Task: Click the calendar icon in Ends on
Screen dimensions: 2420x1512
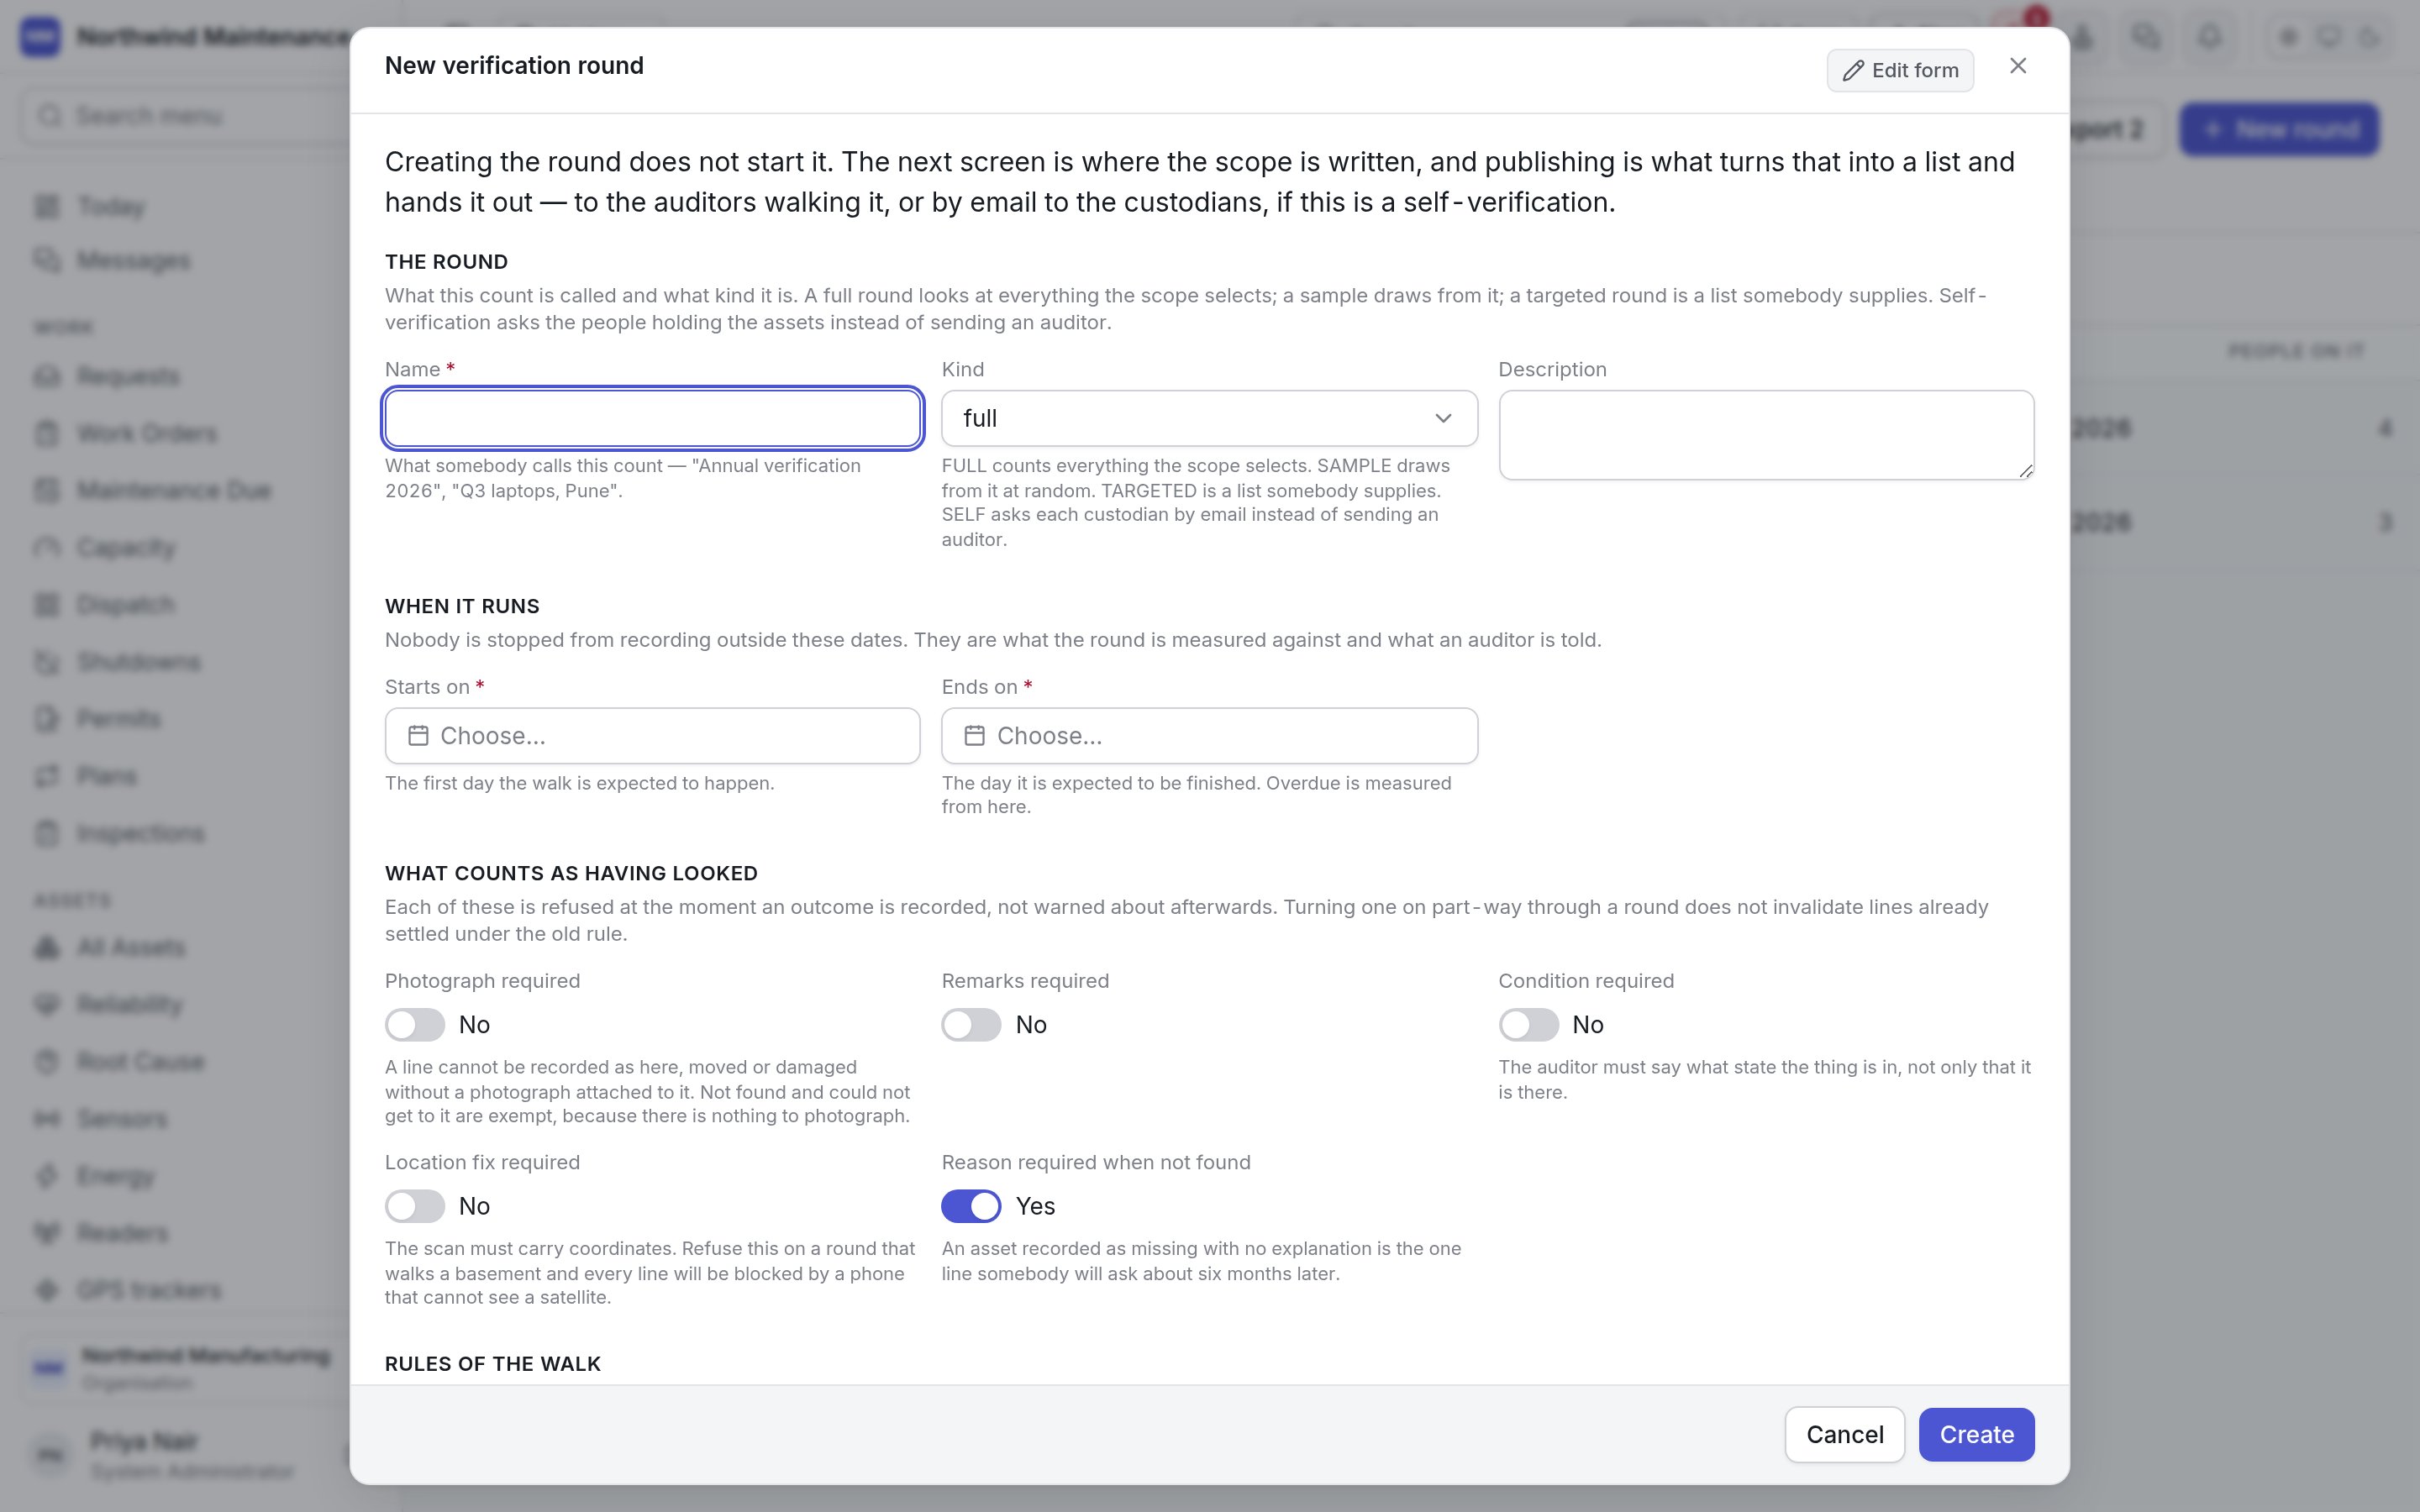Action: click(974, 736)
